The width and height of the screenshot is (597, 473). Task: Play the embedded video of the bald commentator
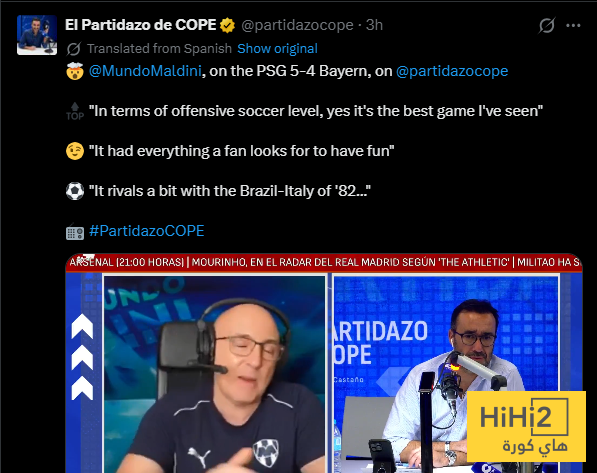coord(215,374)
